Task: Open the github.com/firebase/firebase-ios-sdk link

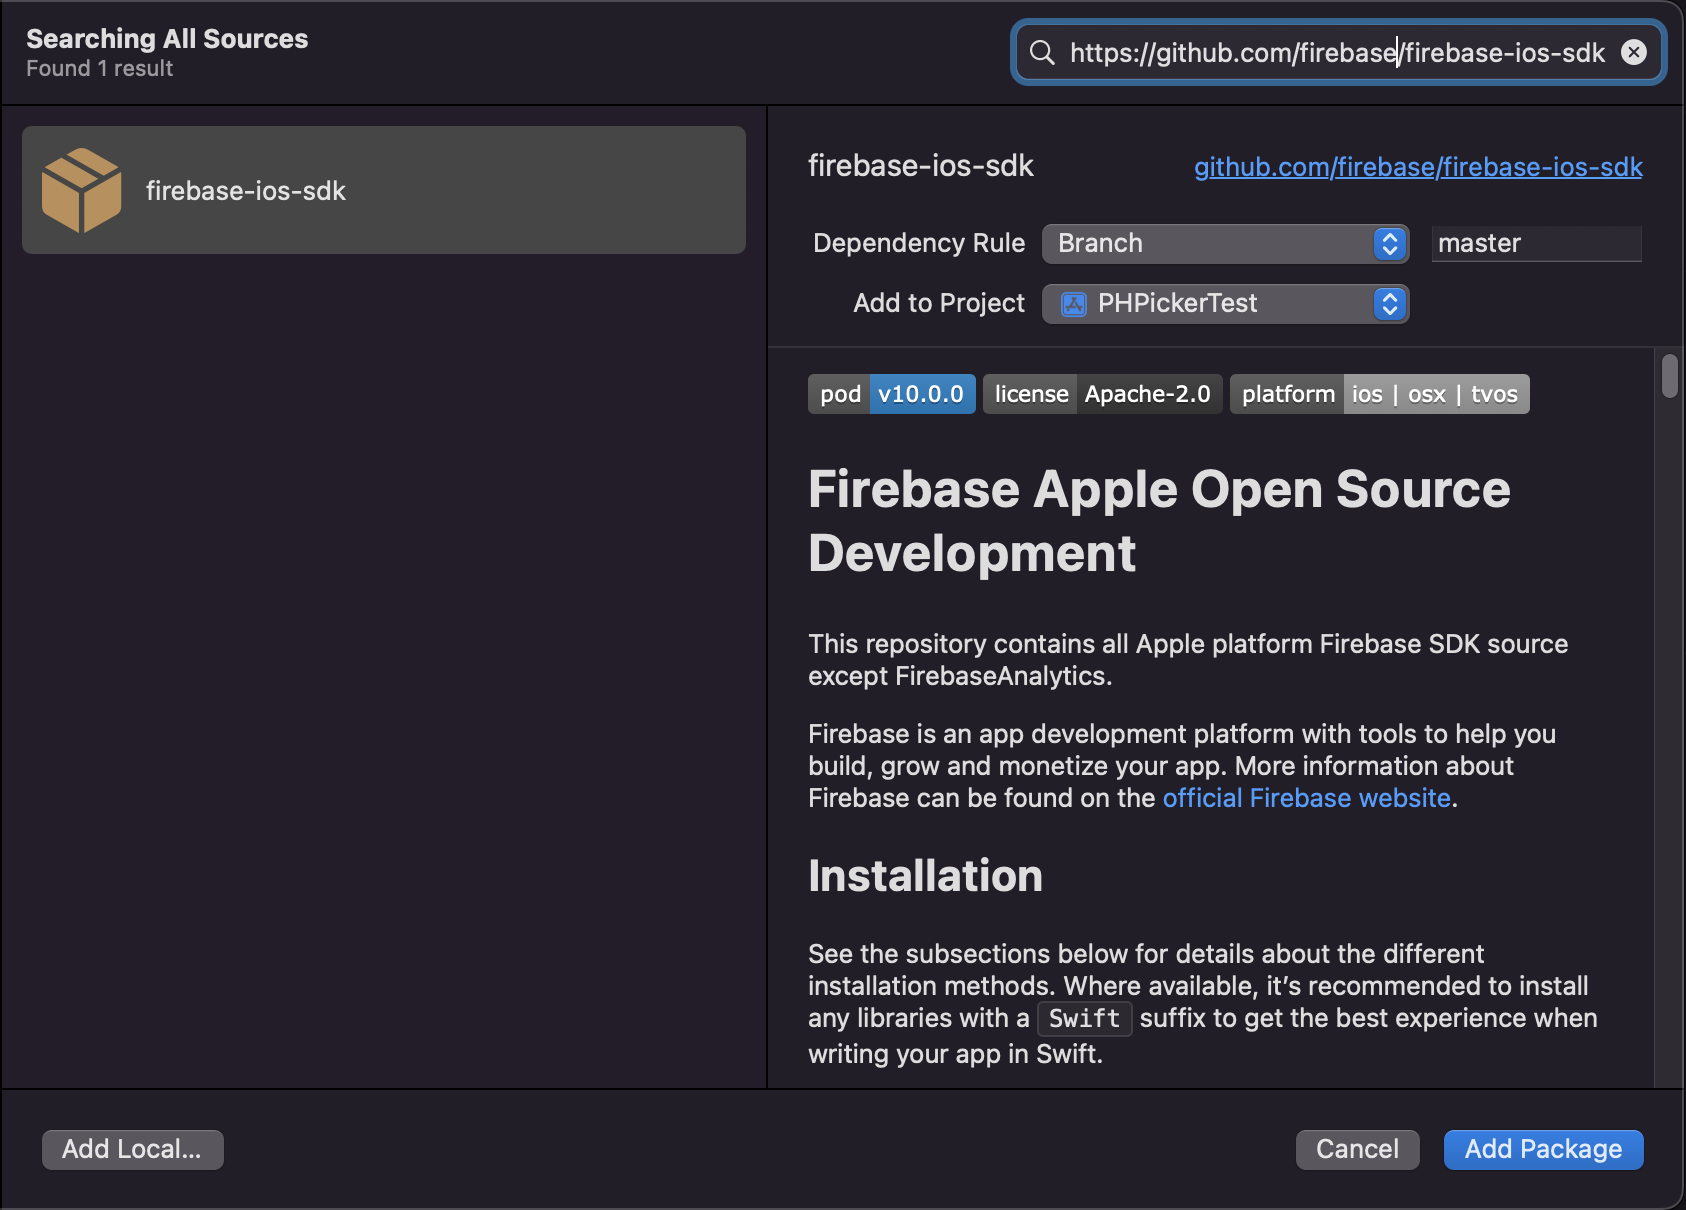Action: point(1418,167)
